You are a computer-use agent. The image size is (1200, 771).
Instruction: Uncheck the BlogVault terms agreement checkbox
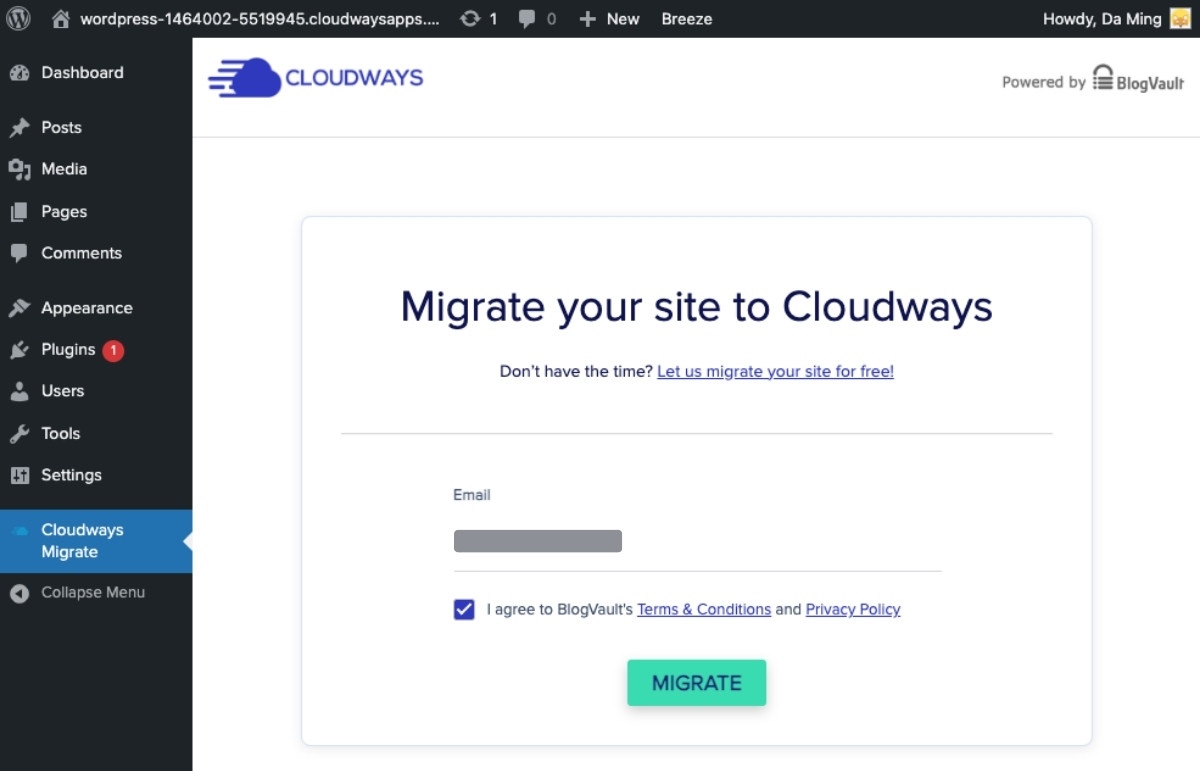pos(463,609)
